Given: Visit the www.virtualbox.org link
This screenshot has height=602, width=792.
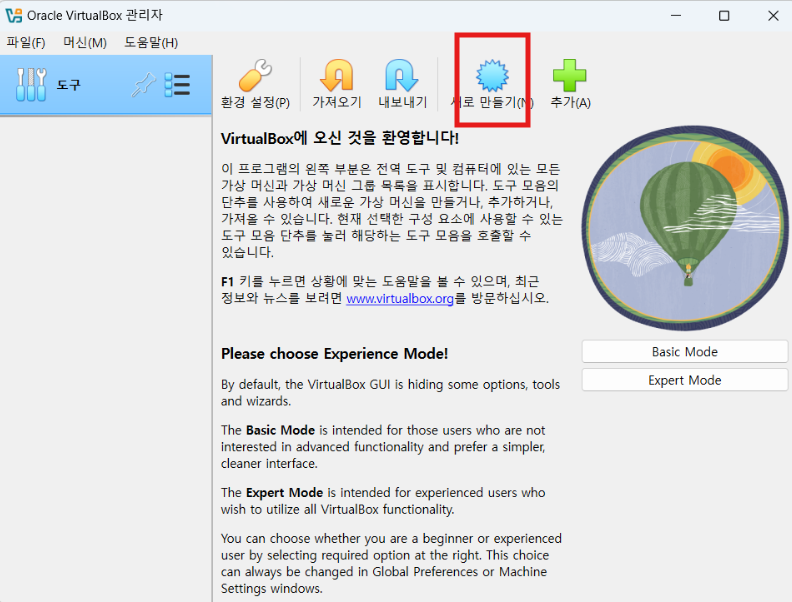Looking at the screenshot, I should 400,298.
